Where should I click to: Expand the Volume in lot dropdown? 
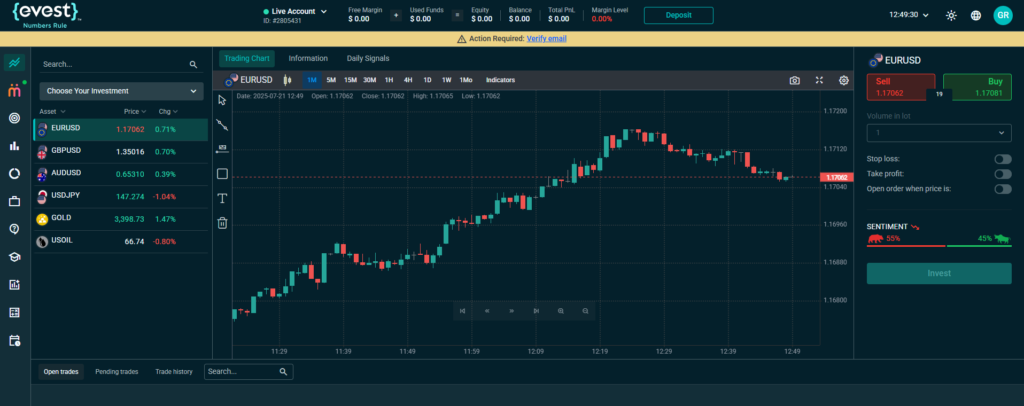point(938,133)
